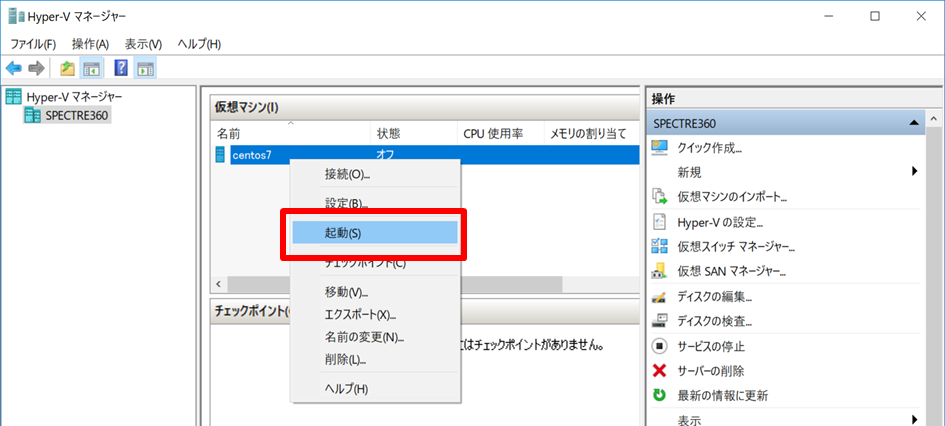Click the 仮想スイッチ マネージャー... action link
Image resolution: width=945 pixels, height=426 pixels.
(x=736, y=247)
